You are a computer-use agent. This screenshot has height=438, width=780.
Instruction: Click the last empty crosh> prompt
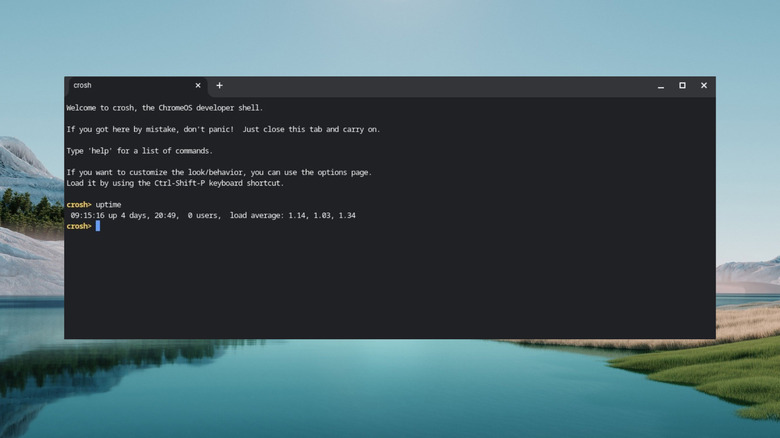78,226
